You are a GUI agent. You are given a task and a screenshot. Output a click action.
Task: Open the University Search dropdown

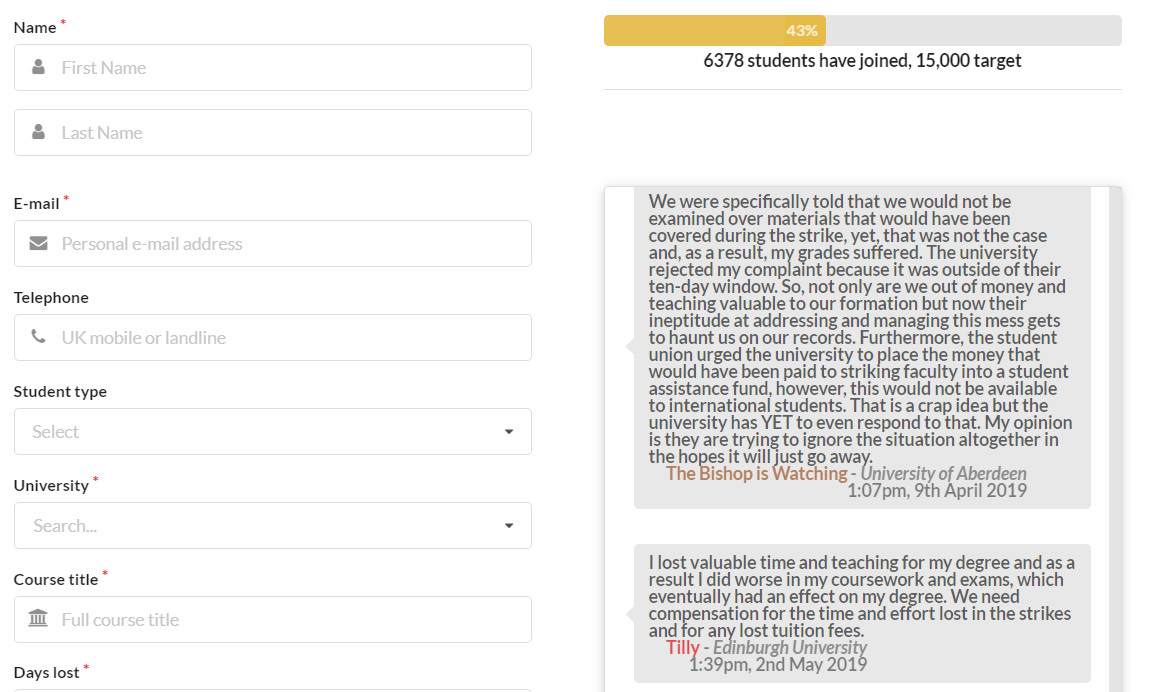pyautogui.click(x=273, y=525)
